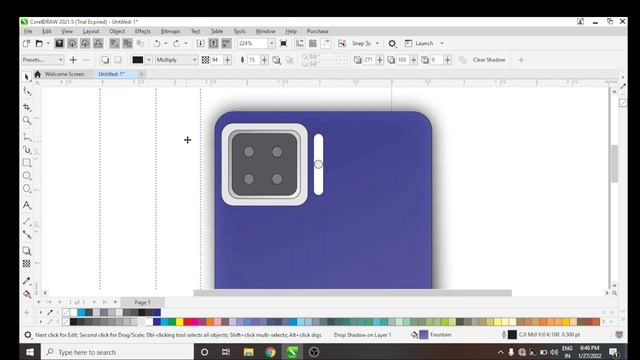Click the shadow opacity value field
Viewport: 640px width, 360px height.
216,60
